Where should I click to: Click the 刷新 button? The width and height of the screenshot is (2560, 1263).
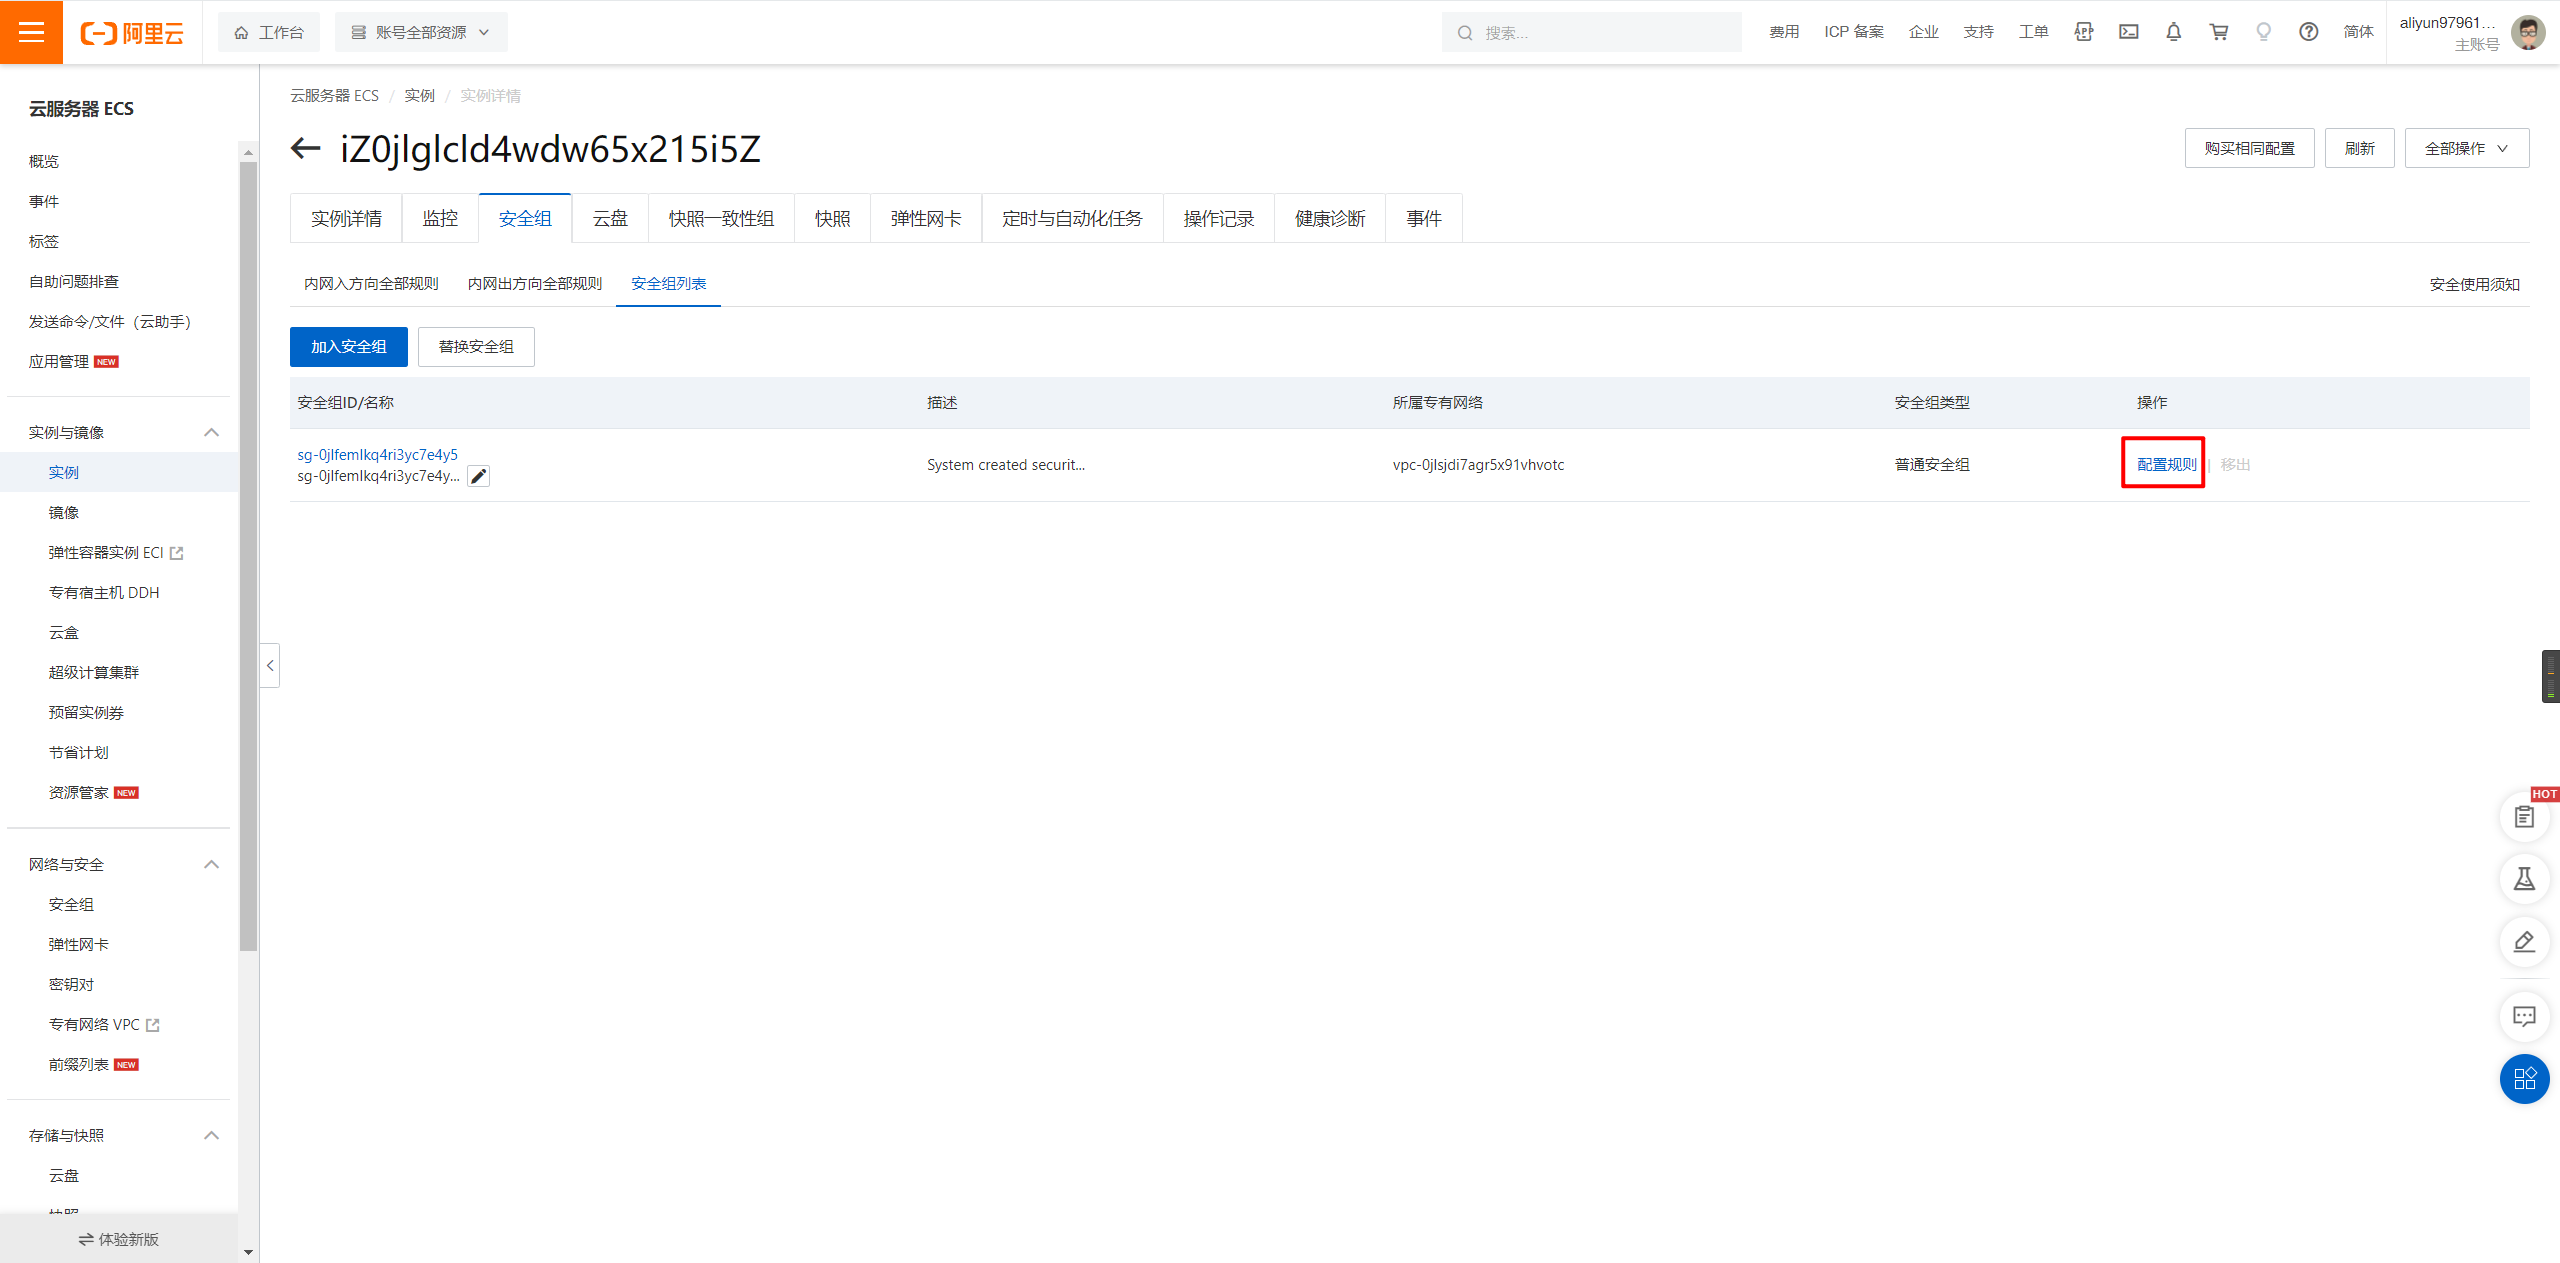click(2360, 148)
